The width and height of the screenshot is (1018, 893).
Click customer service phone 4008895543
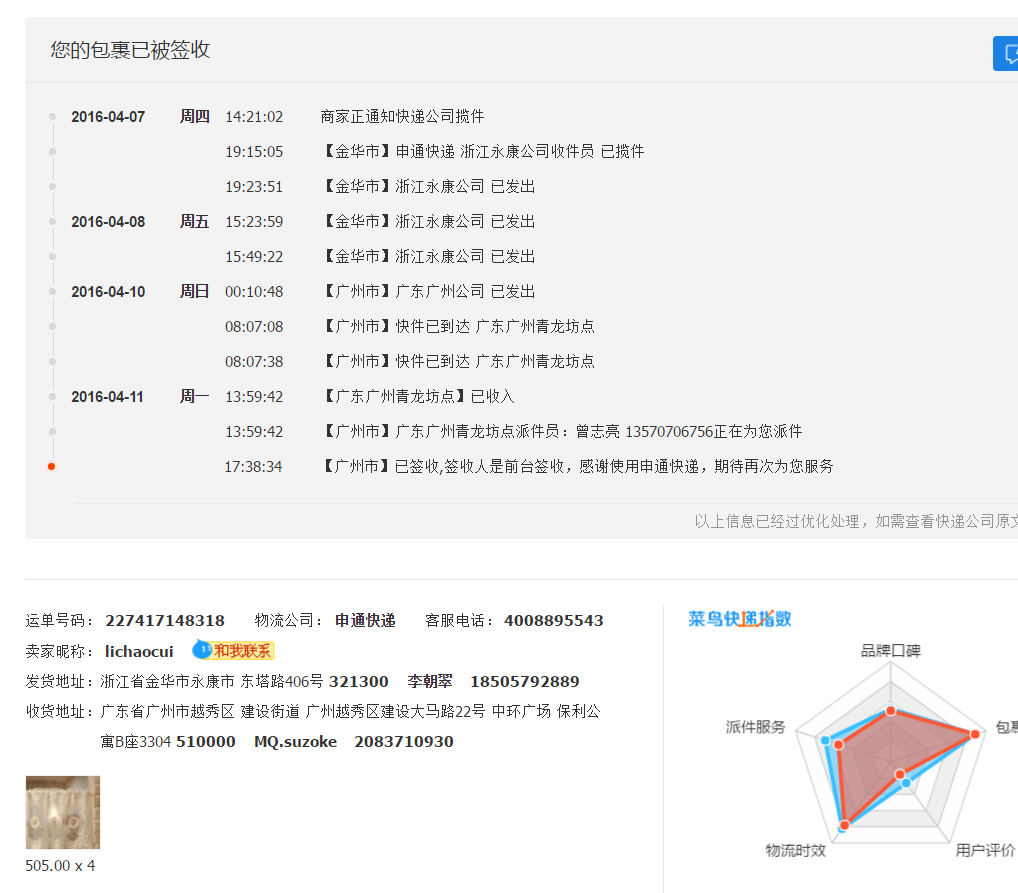pyautogui.click(x=554, y=621)
